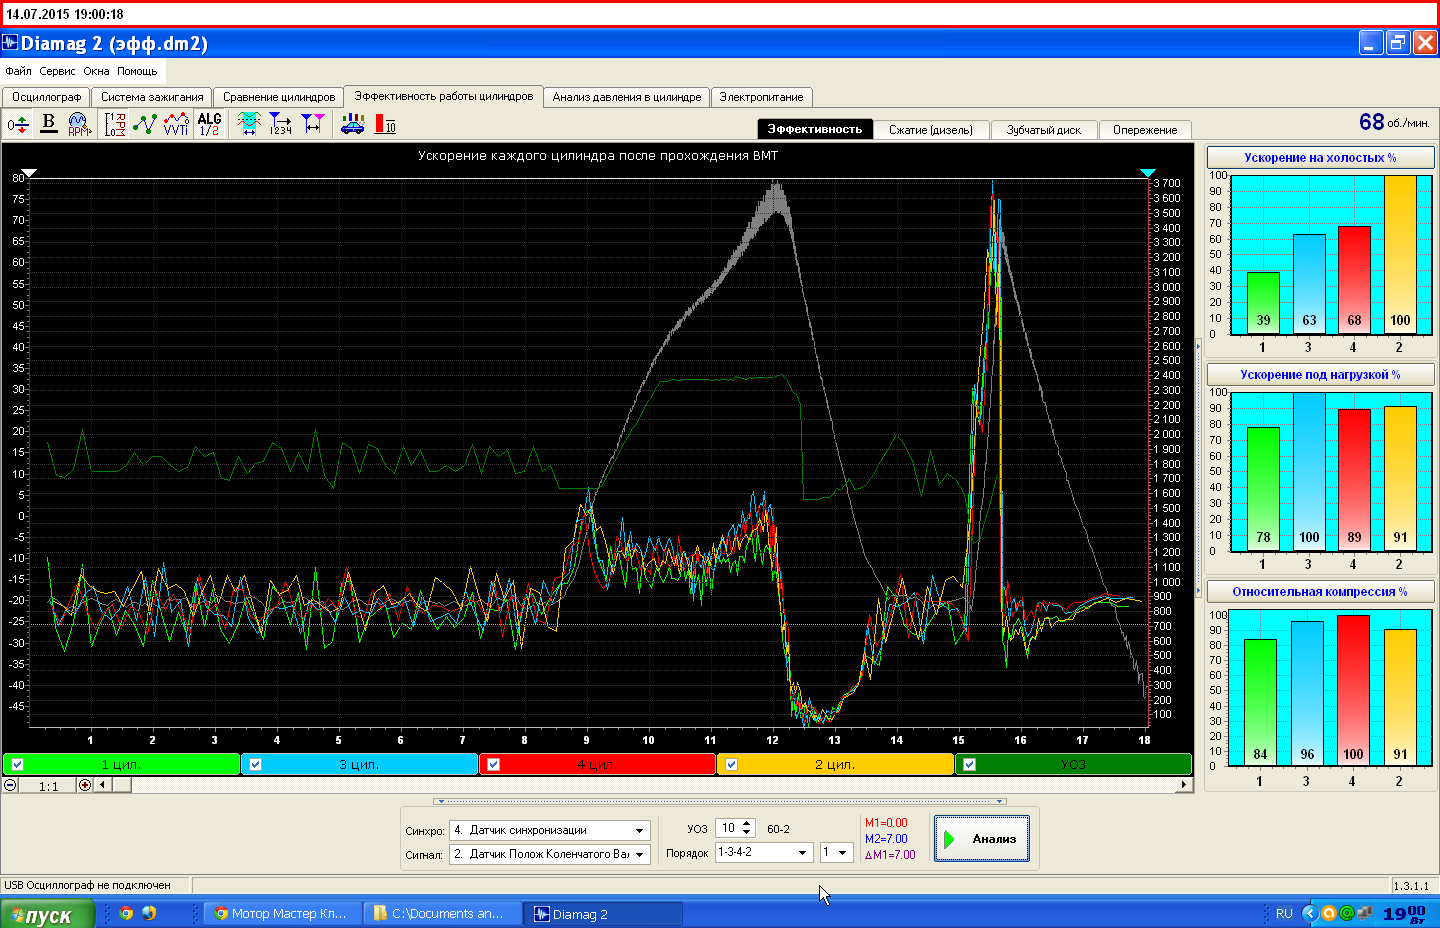Click Chrome icon in quick launch
The image size is (1440, 928).
tap(126, 913)
